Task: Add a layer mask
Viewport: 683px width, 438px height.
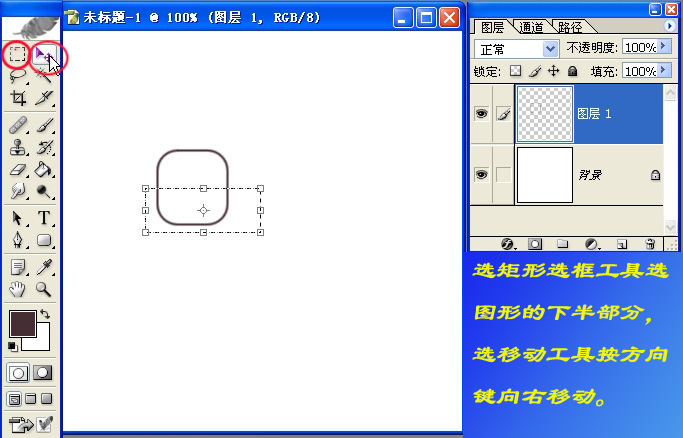Action: 535,244
